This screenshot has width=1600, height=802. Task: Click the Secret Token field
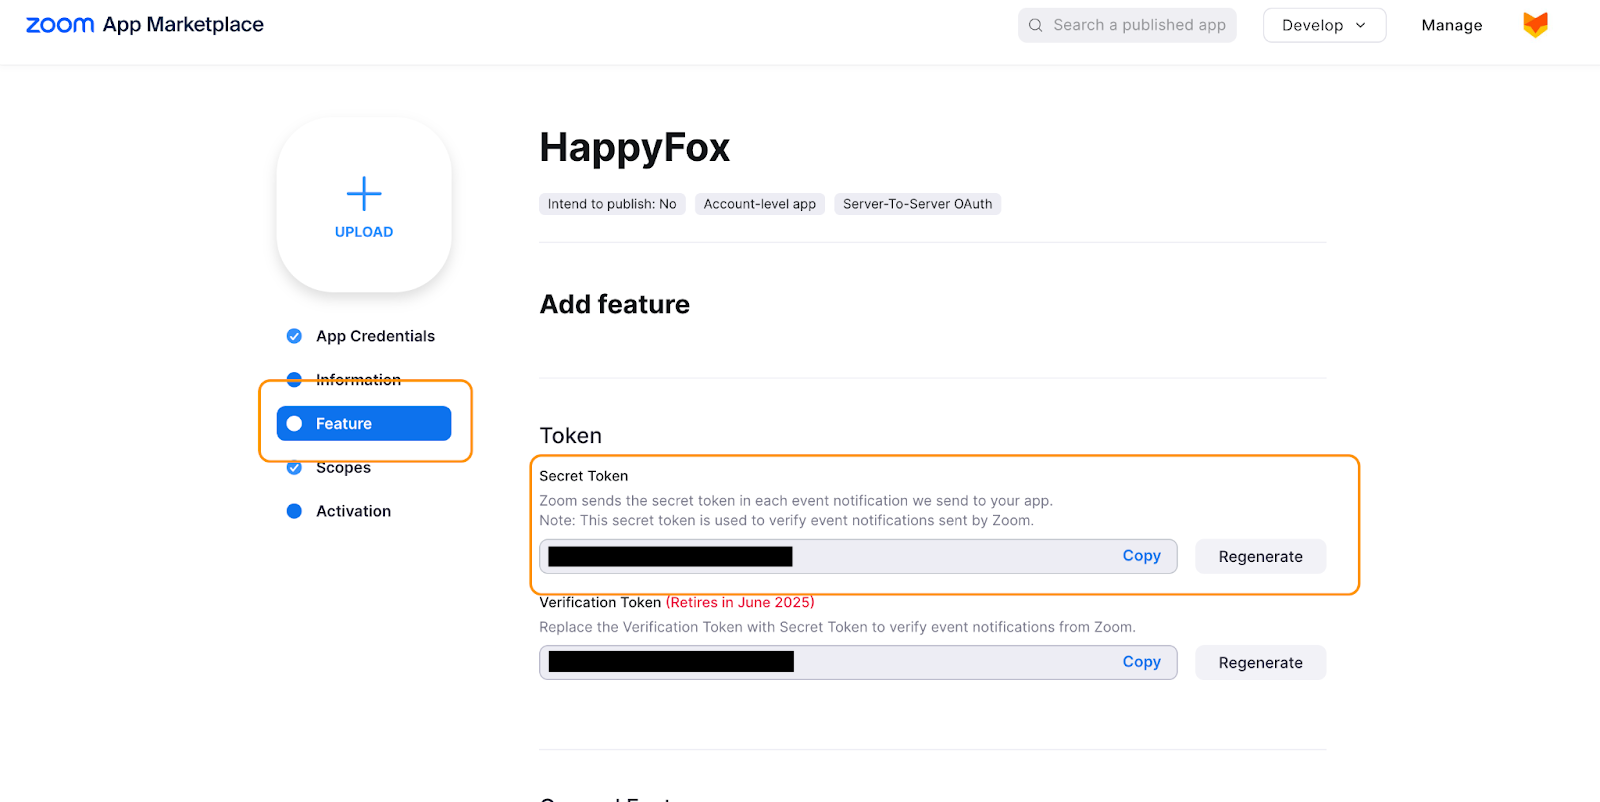(858, 557)
